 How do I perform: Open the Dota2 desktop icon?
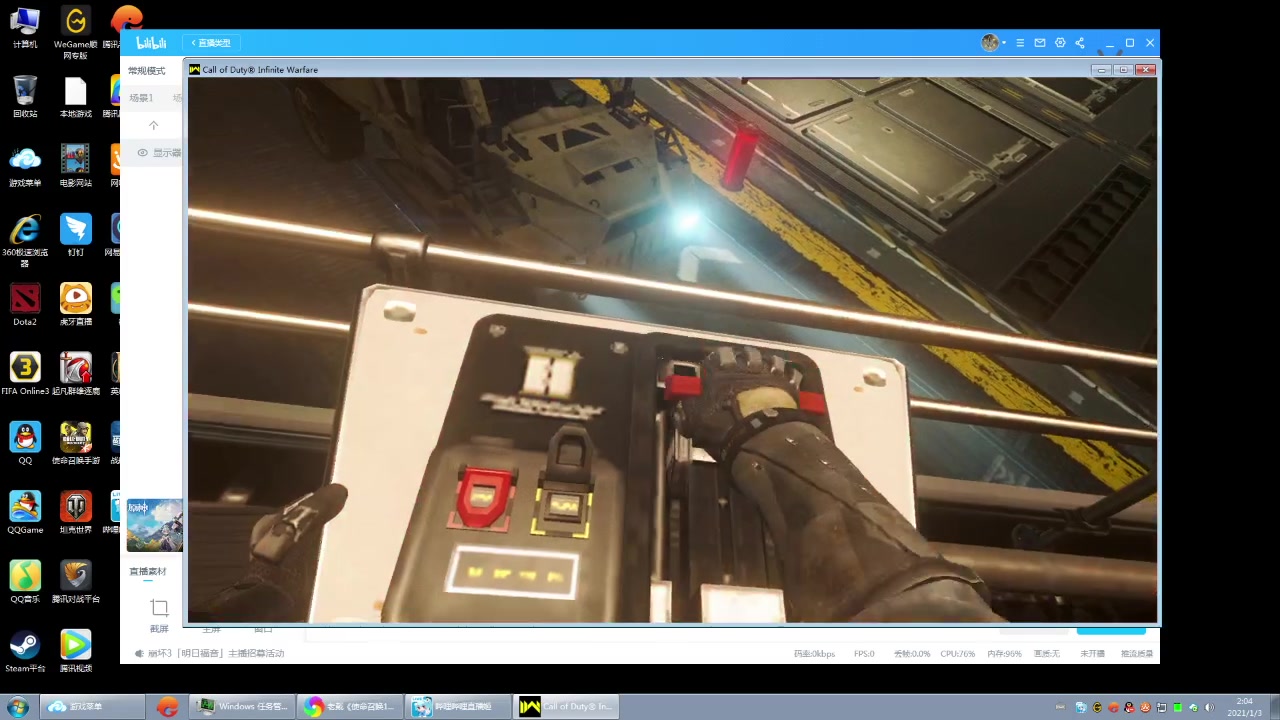coord(25,305)
